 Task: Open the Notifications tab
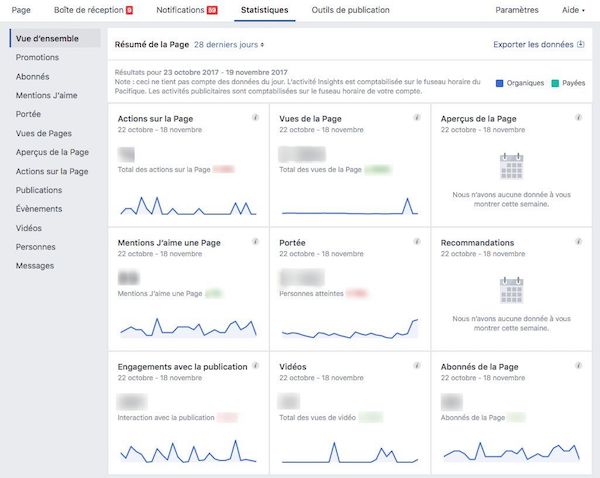[187, 10]
